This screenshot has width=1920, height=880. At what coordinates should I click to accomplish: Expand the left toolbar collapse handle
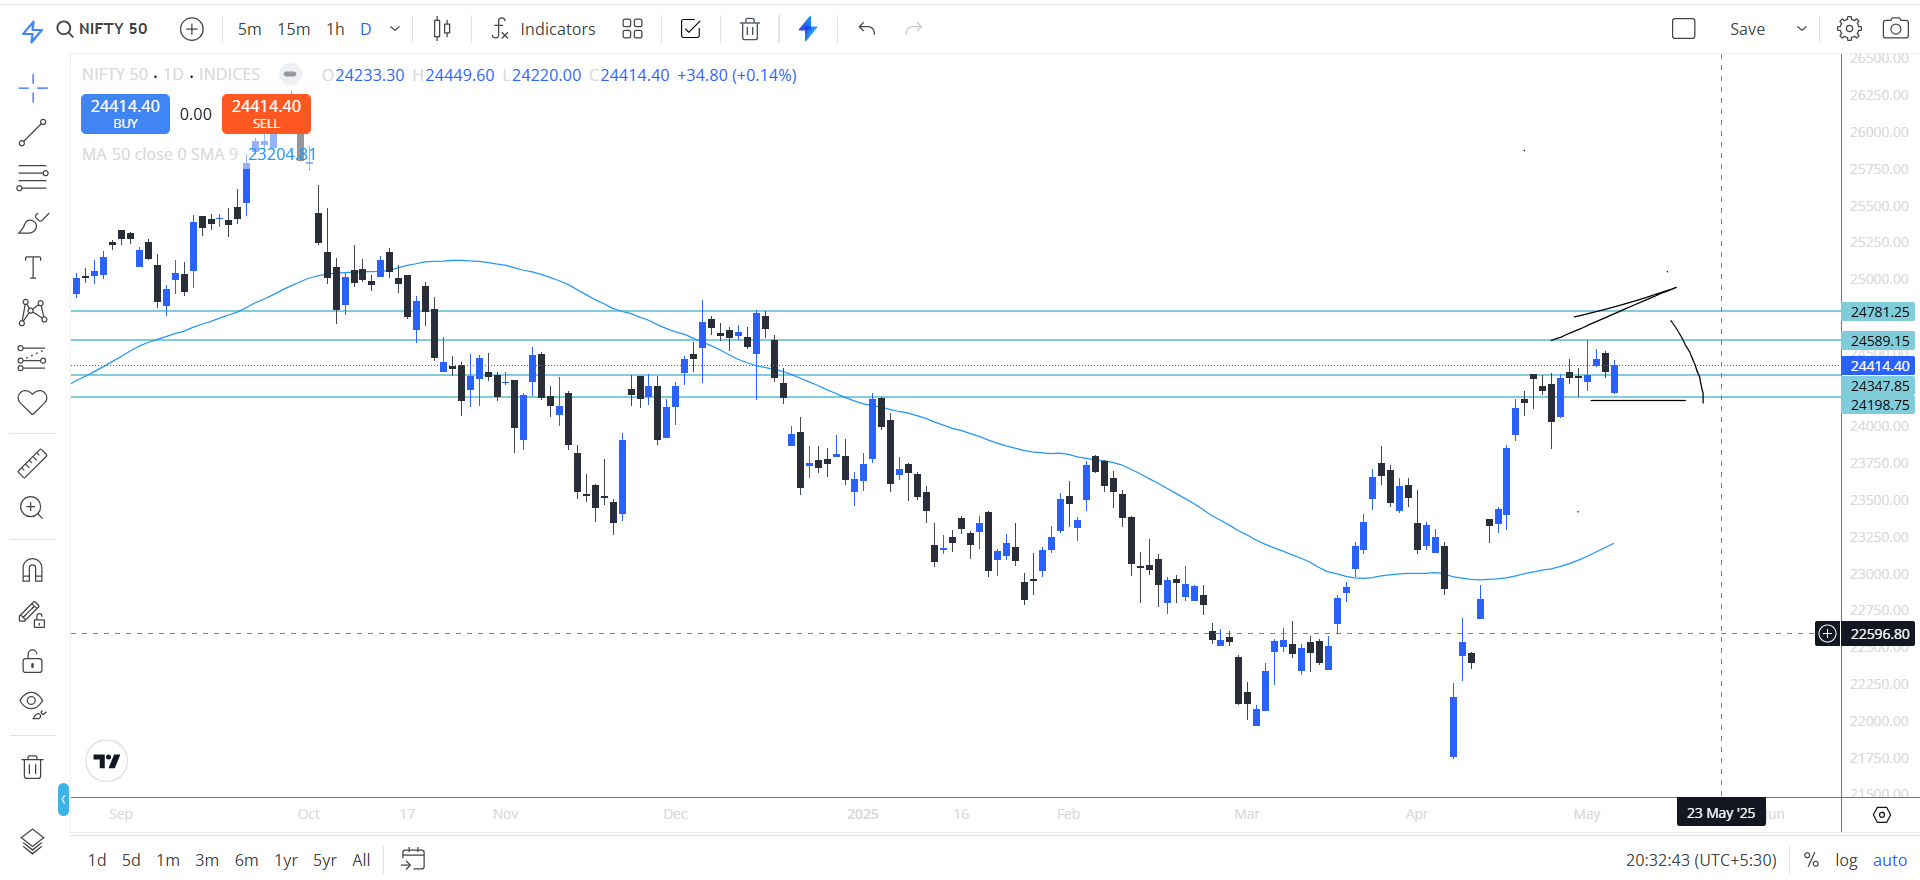coord(63,799)
